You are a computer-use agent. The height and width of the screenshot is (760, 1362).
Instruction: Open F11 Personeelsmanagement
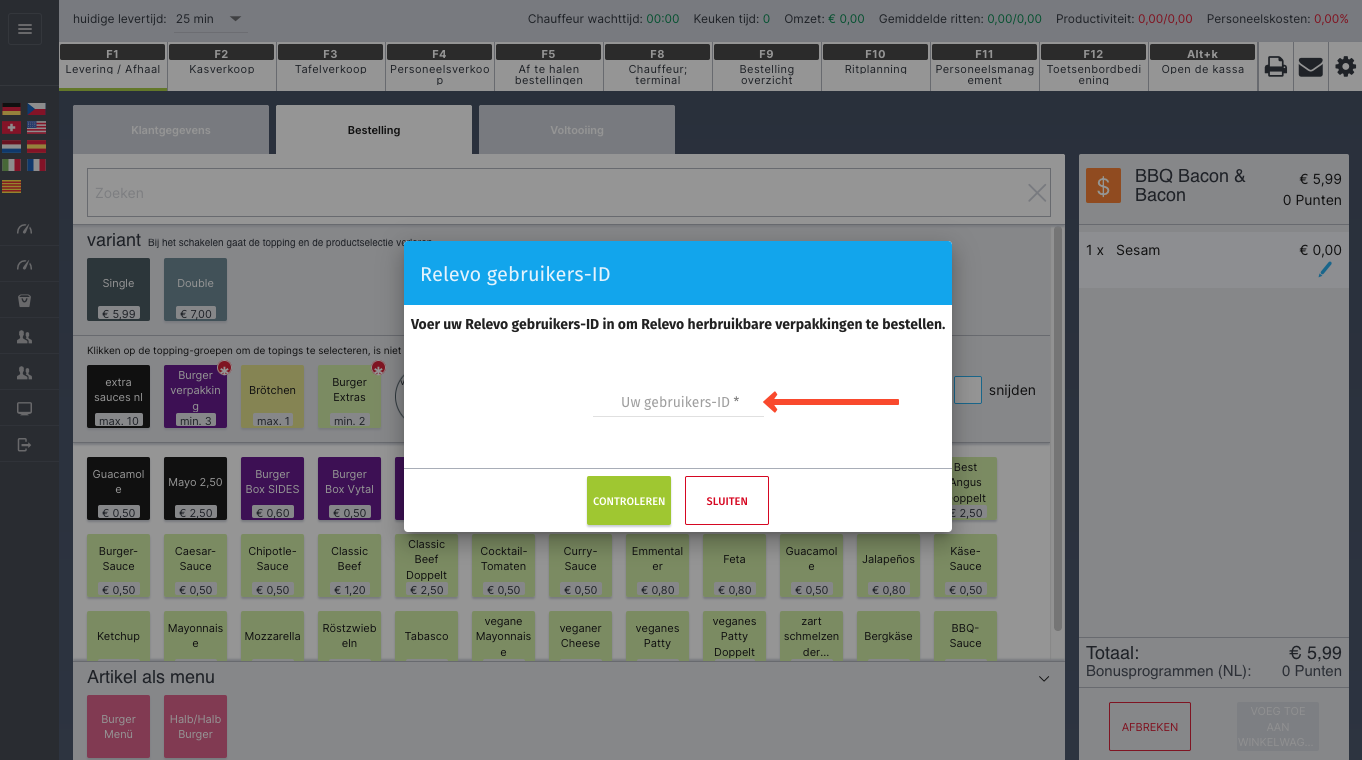point(984,67)
